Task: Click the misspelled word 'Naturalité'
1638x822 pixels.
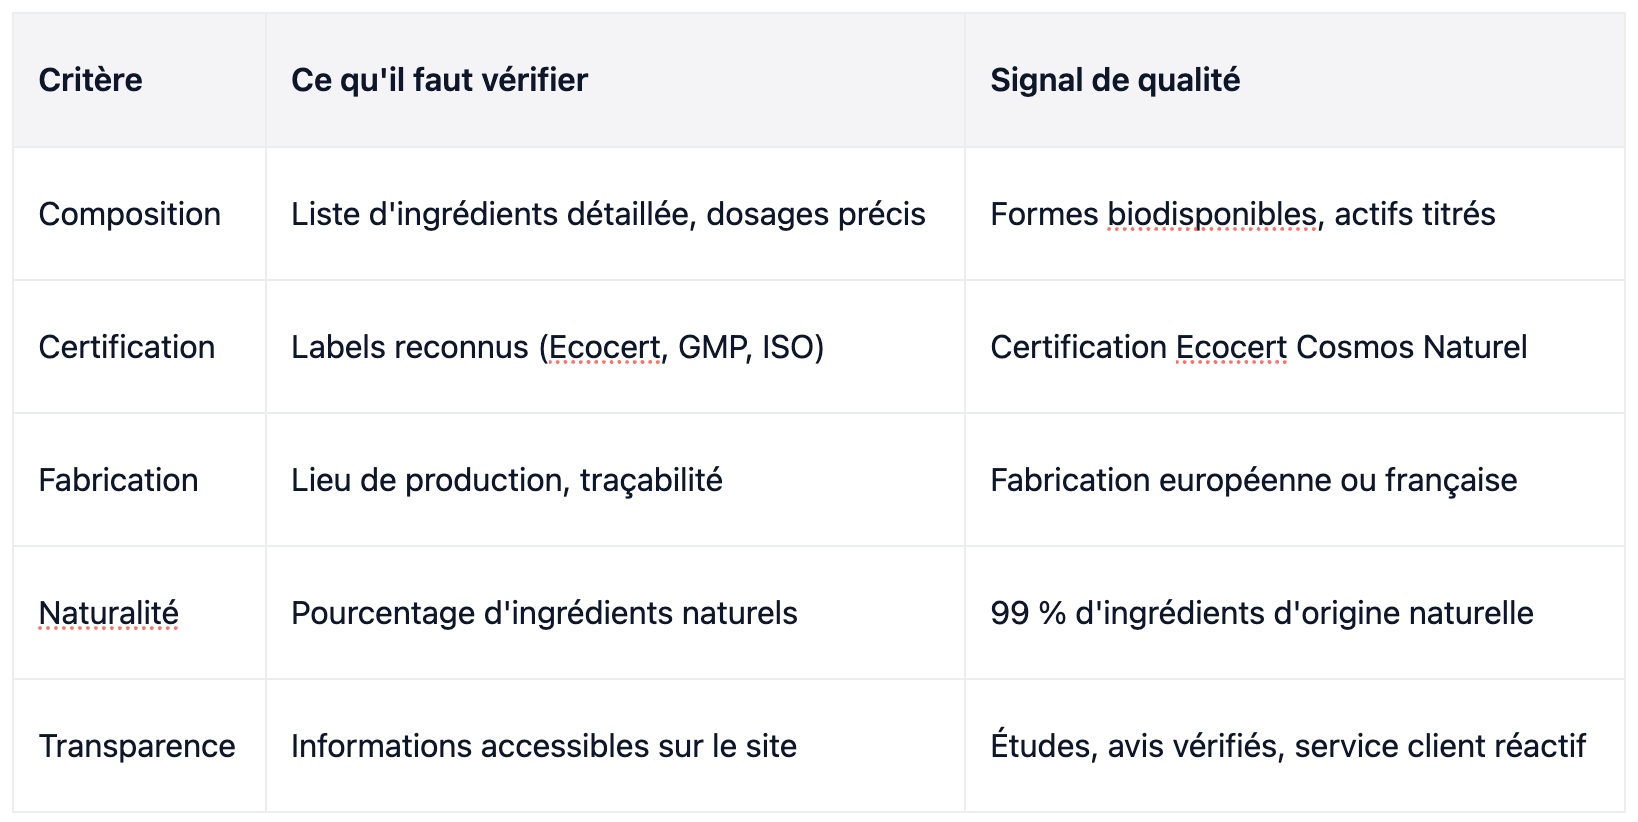Action: 109,613
